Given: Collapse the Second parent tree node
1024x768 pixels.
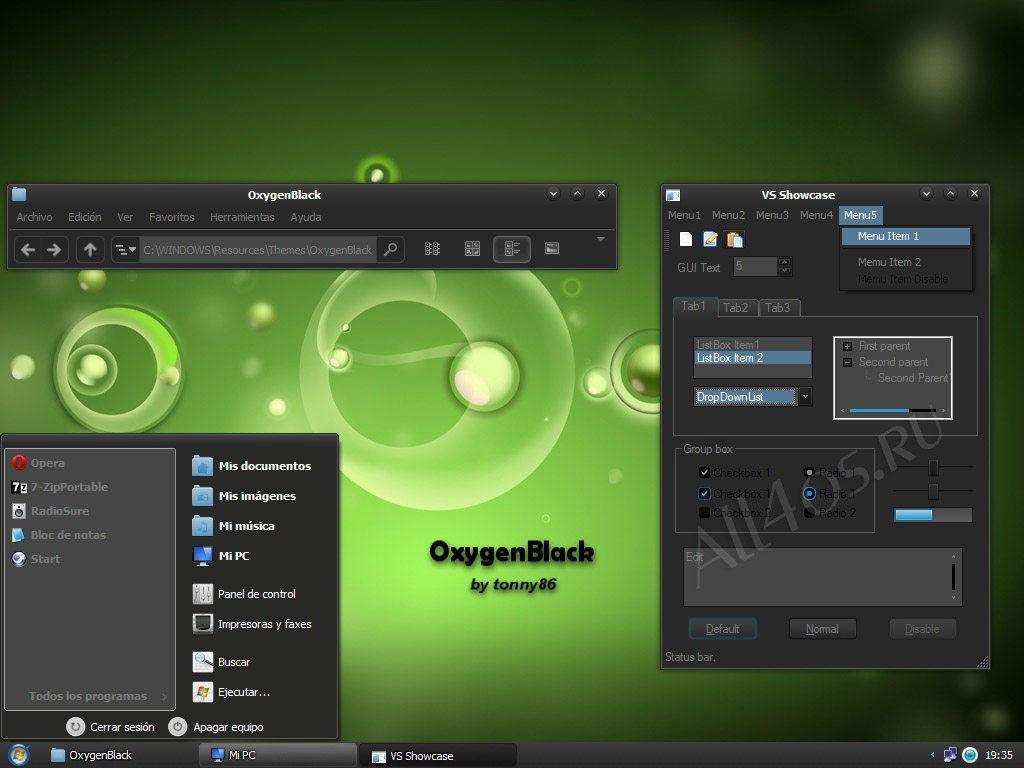Looking at the screenshot, I should (847, 362).
